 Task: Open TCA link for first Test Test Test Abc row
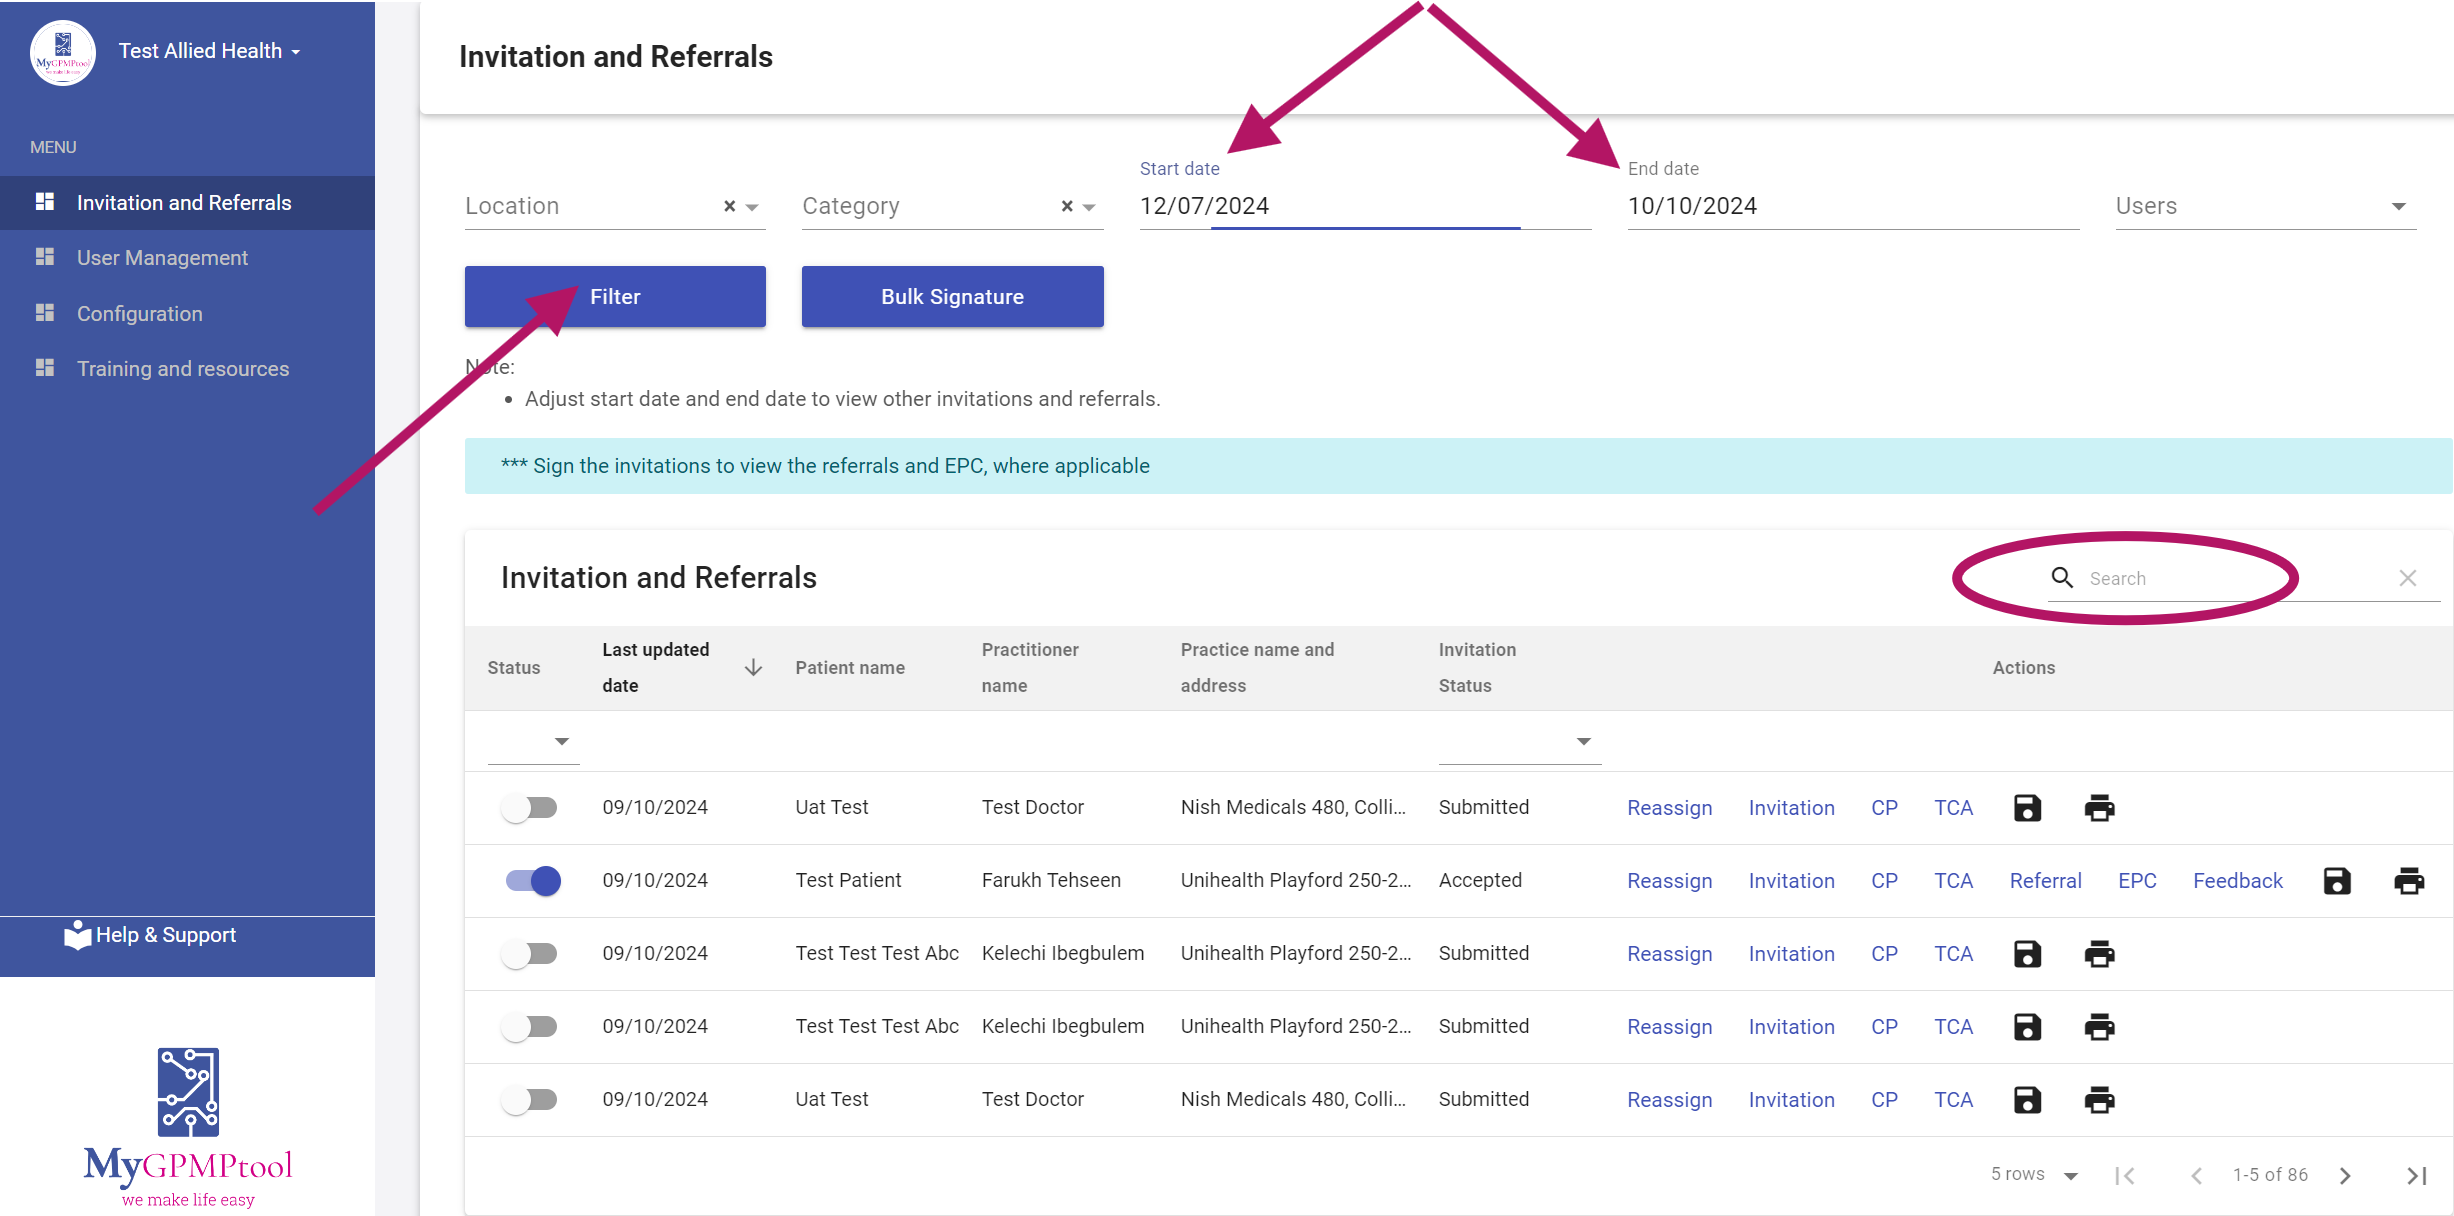pyautogui.click(x=1953, y=954)
